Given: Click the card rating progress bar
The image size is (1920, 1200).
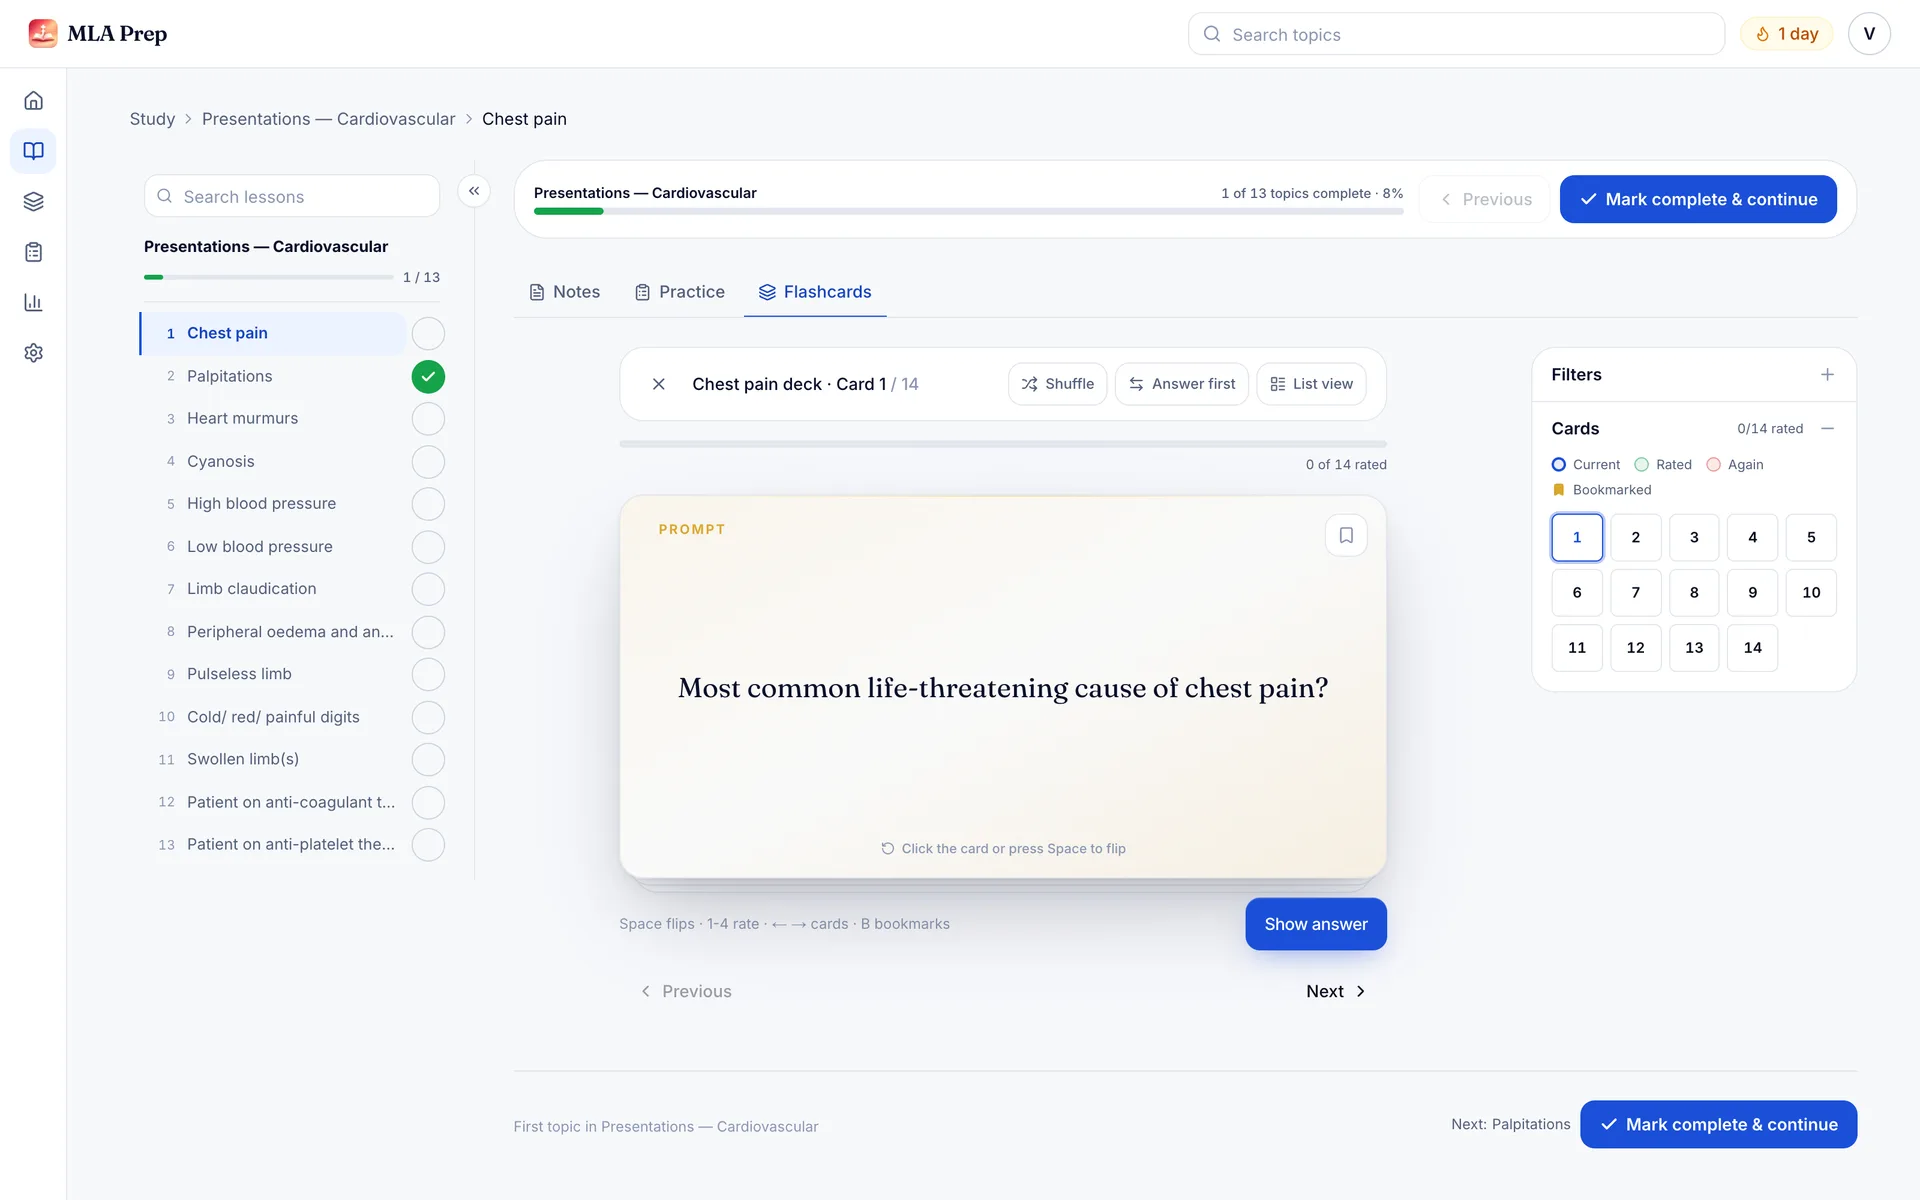Looking at the screenshot, I should [x=1003, y=444].
